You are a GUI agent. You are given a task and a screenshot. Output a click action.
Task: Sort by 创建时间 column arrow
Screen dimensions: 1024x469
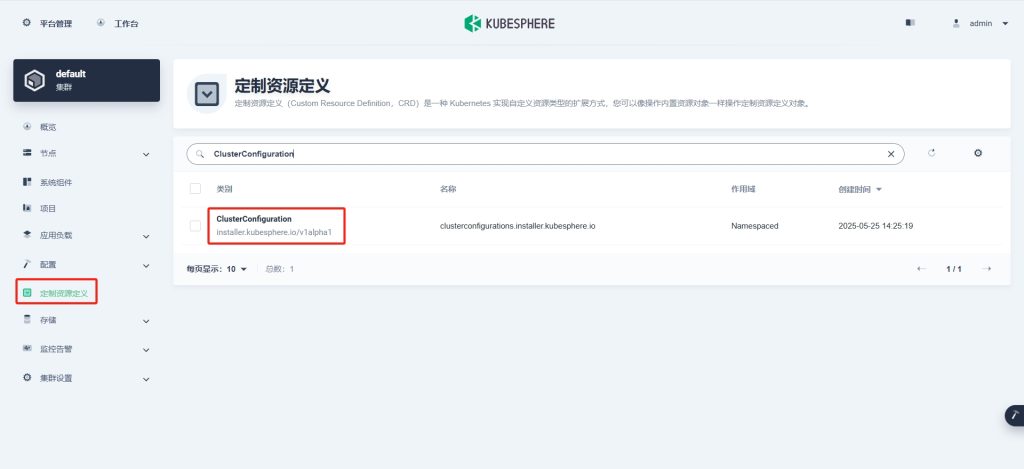click(878, 189)
